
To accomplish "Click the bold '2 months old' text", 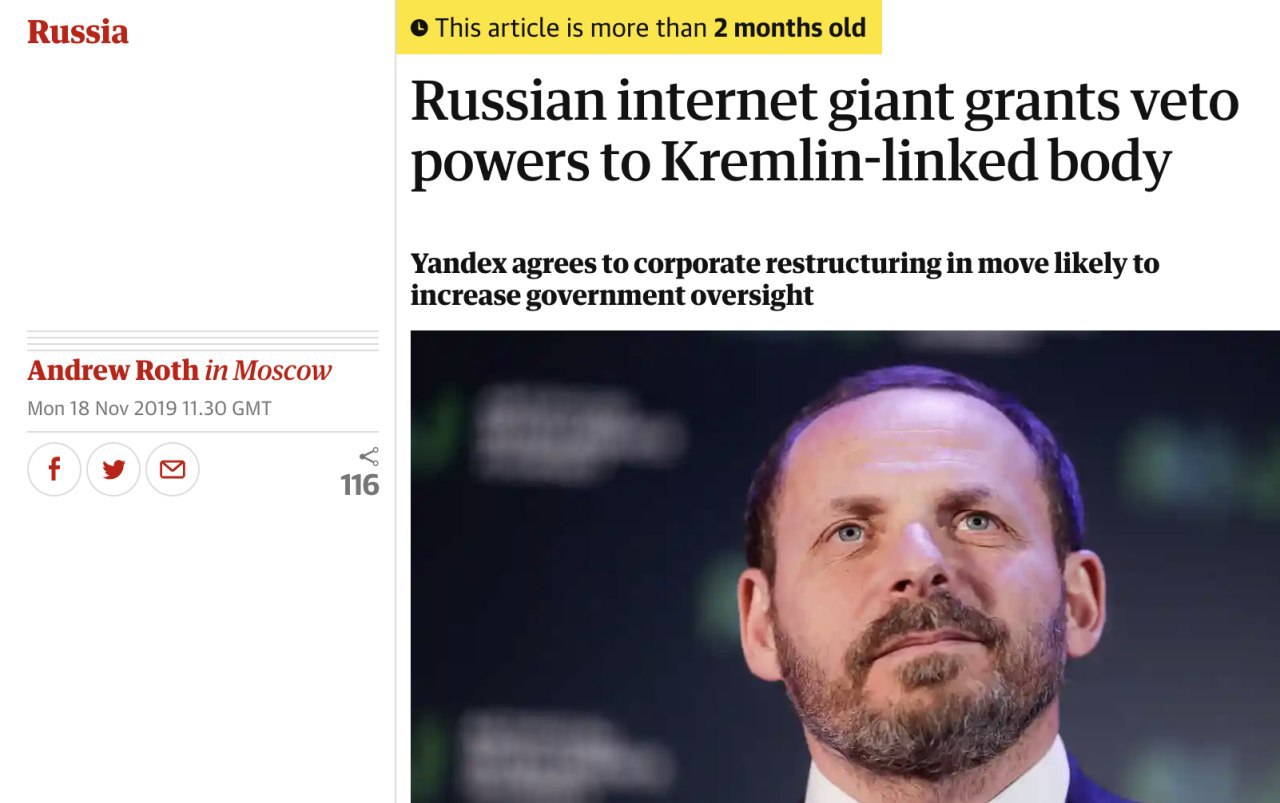I will point(789,28).
